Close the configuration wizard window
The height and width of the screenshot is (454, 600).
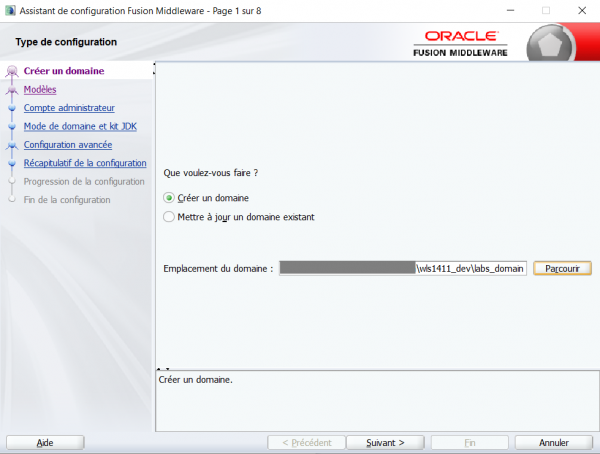point(582,10)
